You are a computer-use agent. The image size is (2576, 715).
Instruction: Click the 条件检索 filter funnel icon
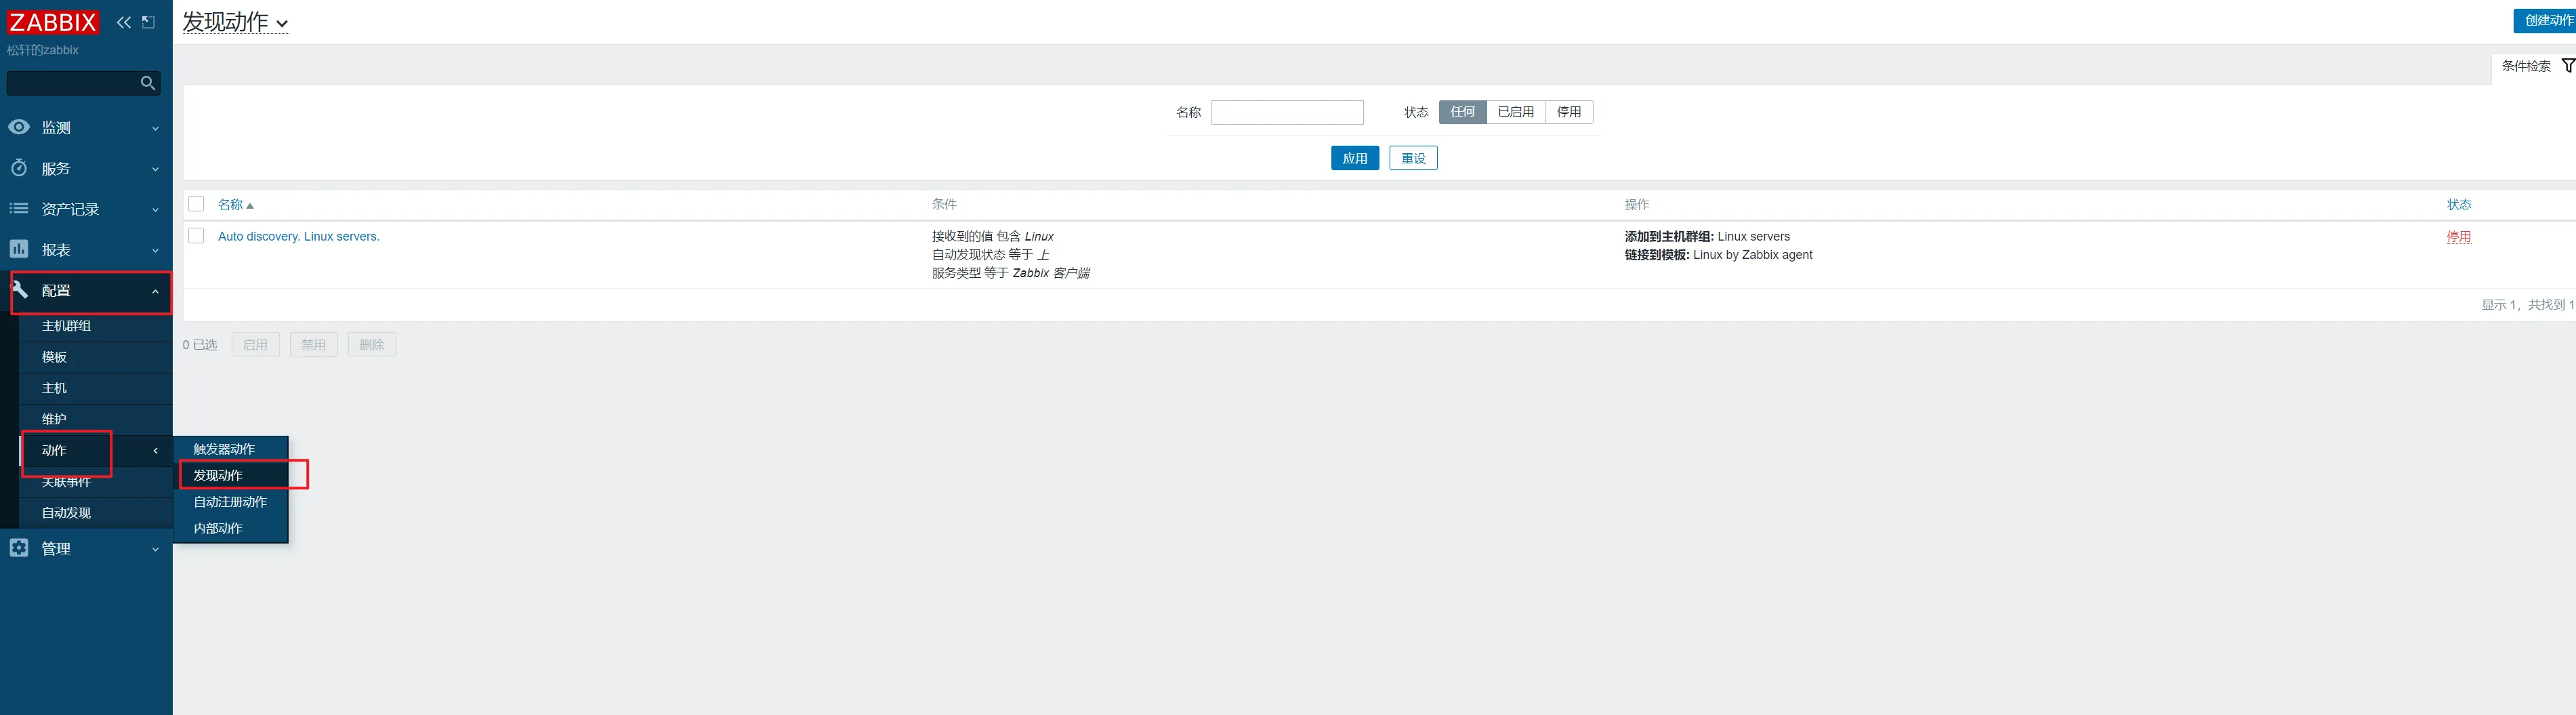point(2567,66)
